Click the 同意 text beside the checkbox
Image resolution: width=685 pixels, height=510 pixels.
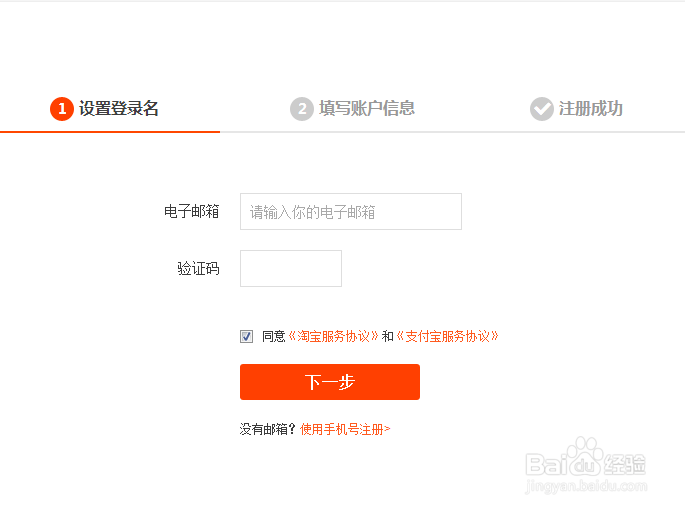coord(273,337)
